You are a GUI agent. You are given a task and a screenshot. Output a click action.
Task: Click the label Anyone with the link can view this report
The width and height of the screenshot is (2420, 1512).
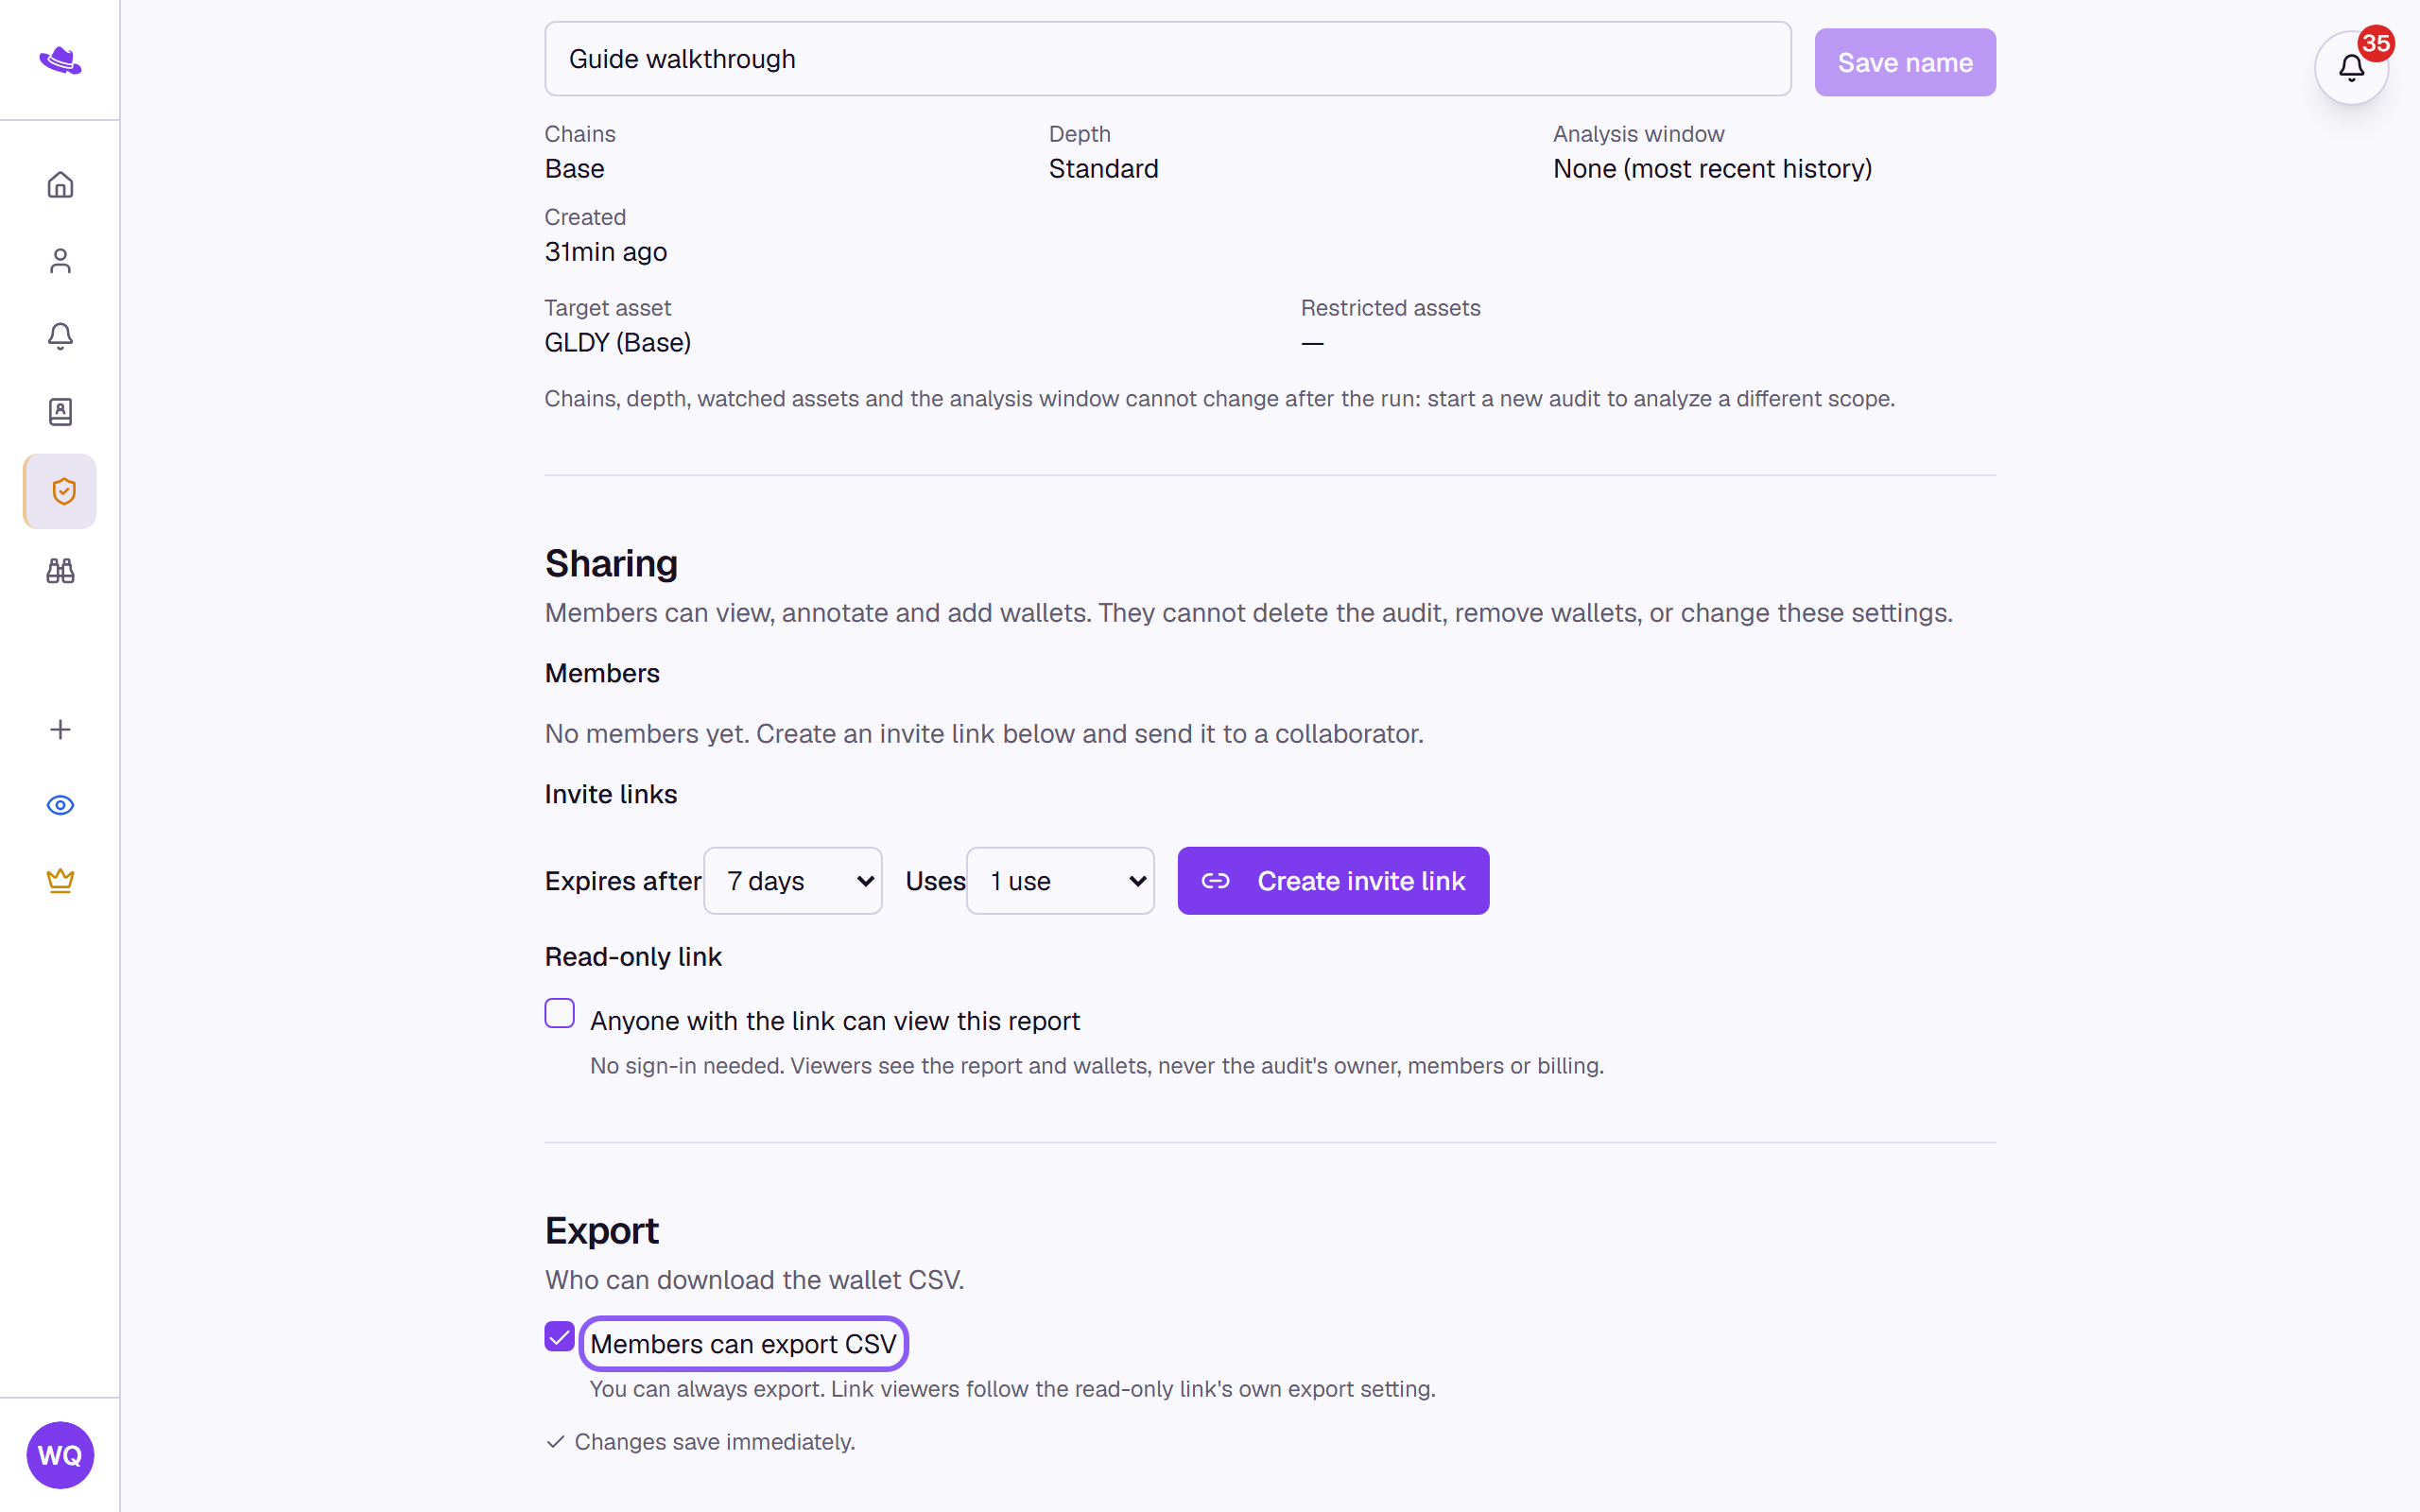click(835, 1021)
